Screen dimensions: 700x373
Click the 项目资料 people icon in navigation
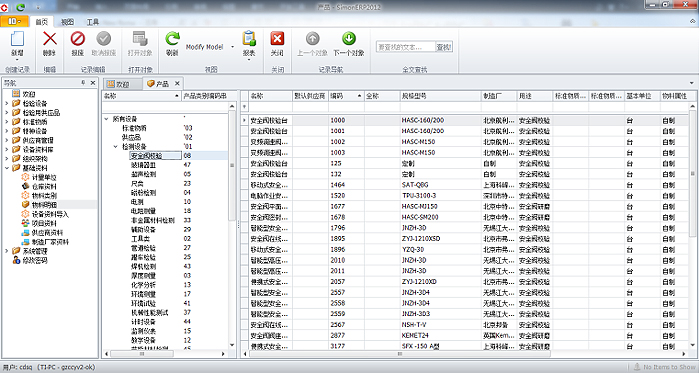(x=25, y=223)
